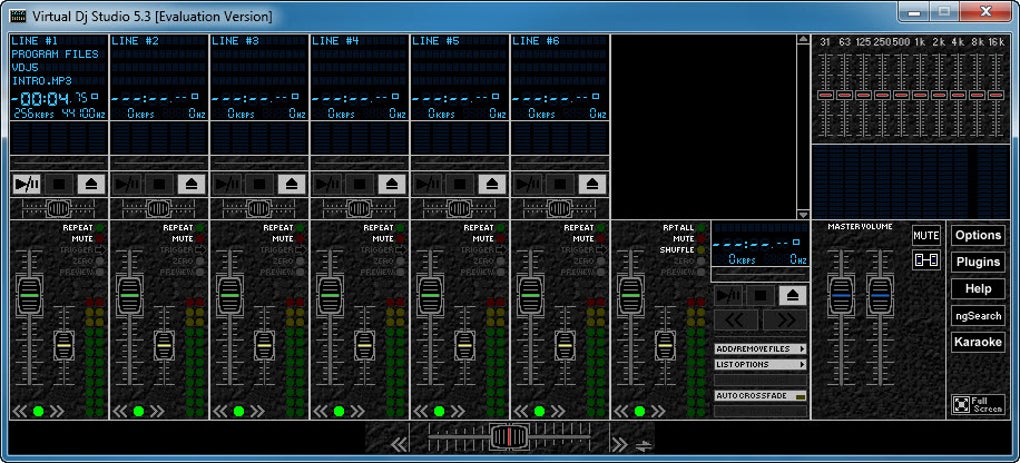Click the stop button on Line 5

pyautogui.click(x=459, y=184)
